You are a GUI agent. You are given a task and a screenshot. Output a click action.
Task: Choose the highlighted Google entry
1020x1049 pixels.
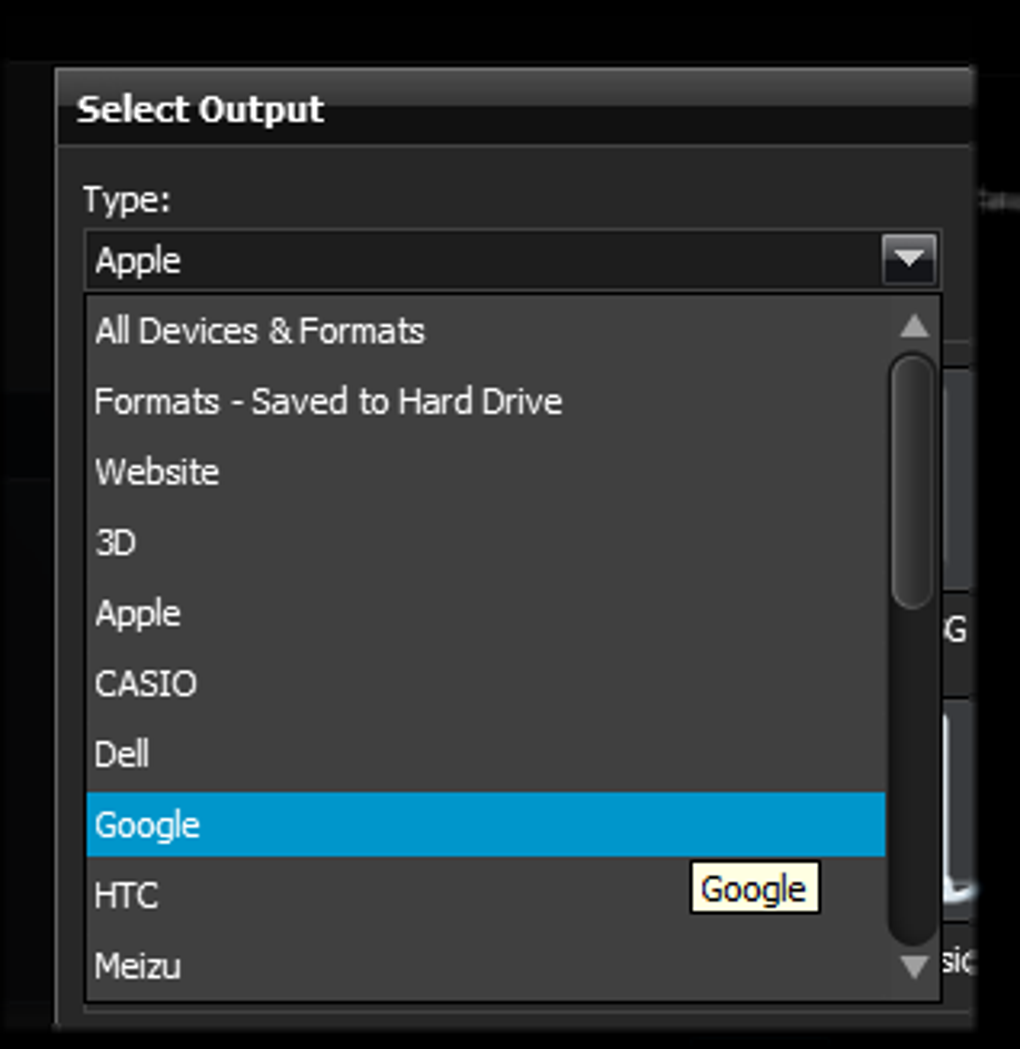point(486,825)
